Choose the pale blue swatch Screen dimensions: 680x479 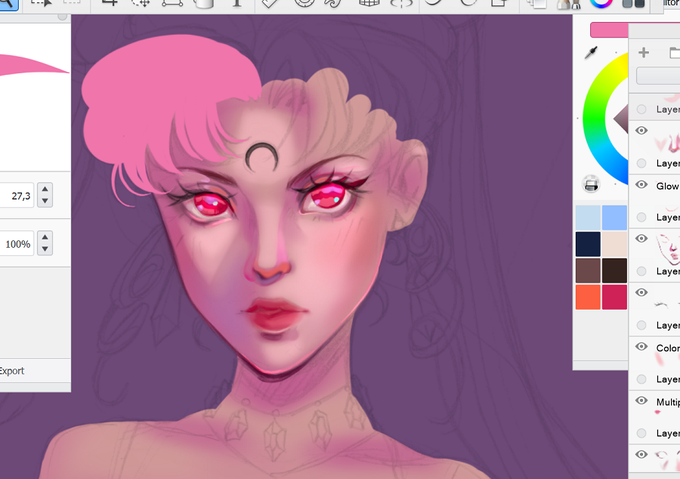tap(588, 218)
